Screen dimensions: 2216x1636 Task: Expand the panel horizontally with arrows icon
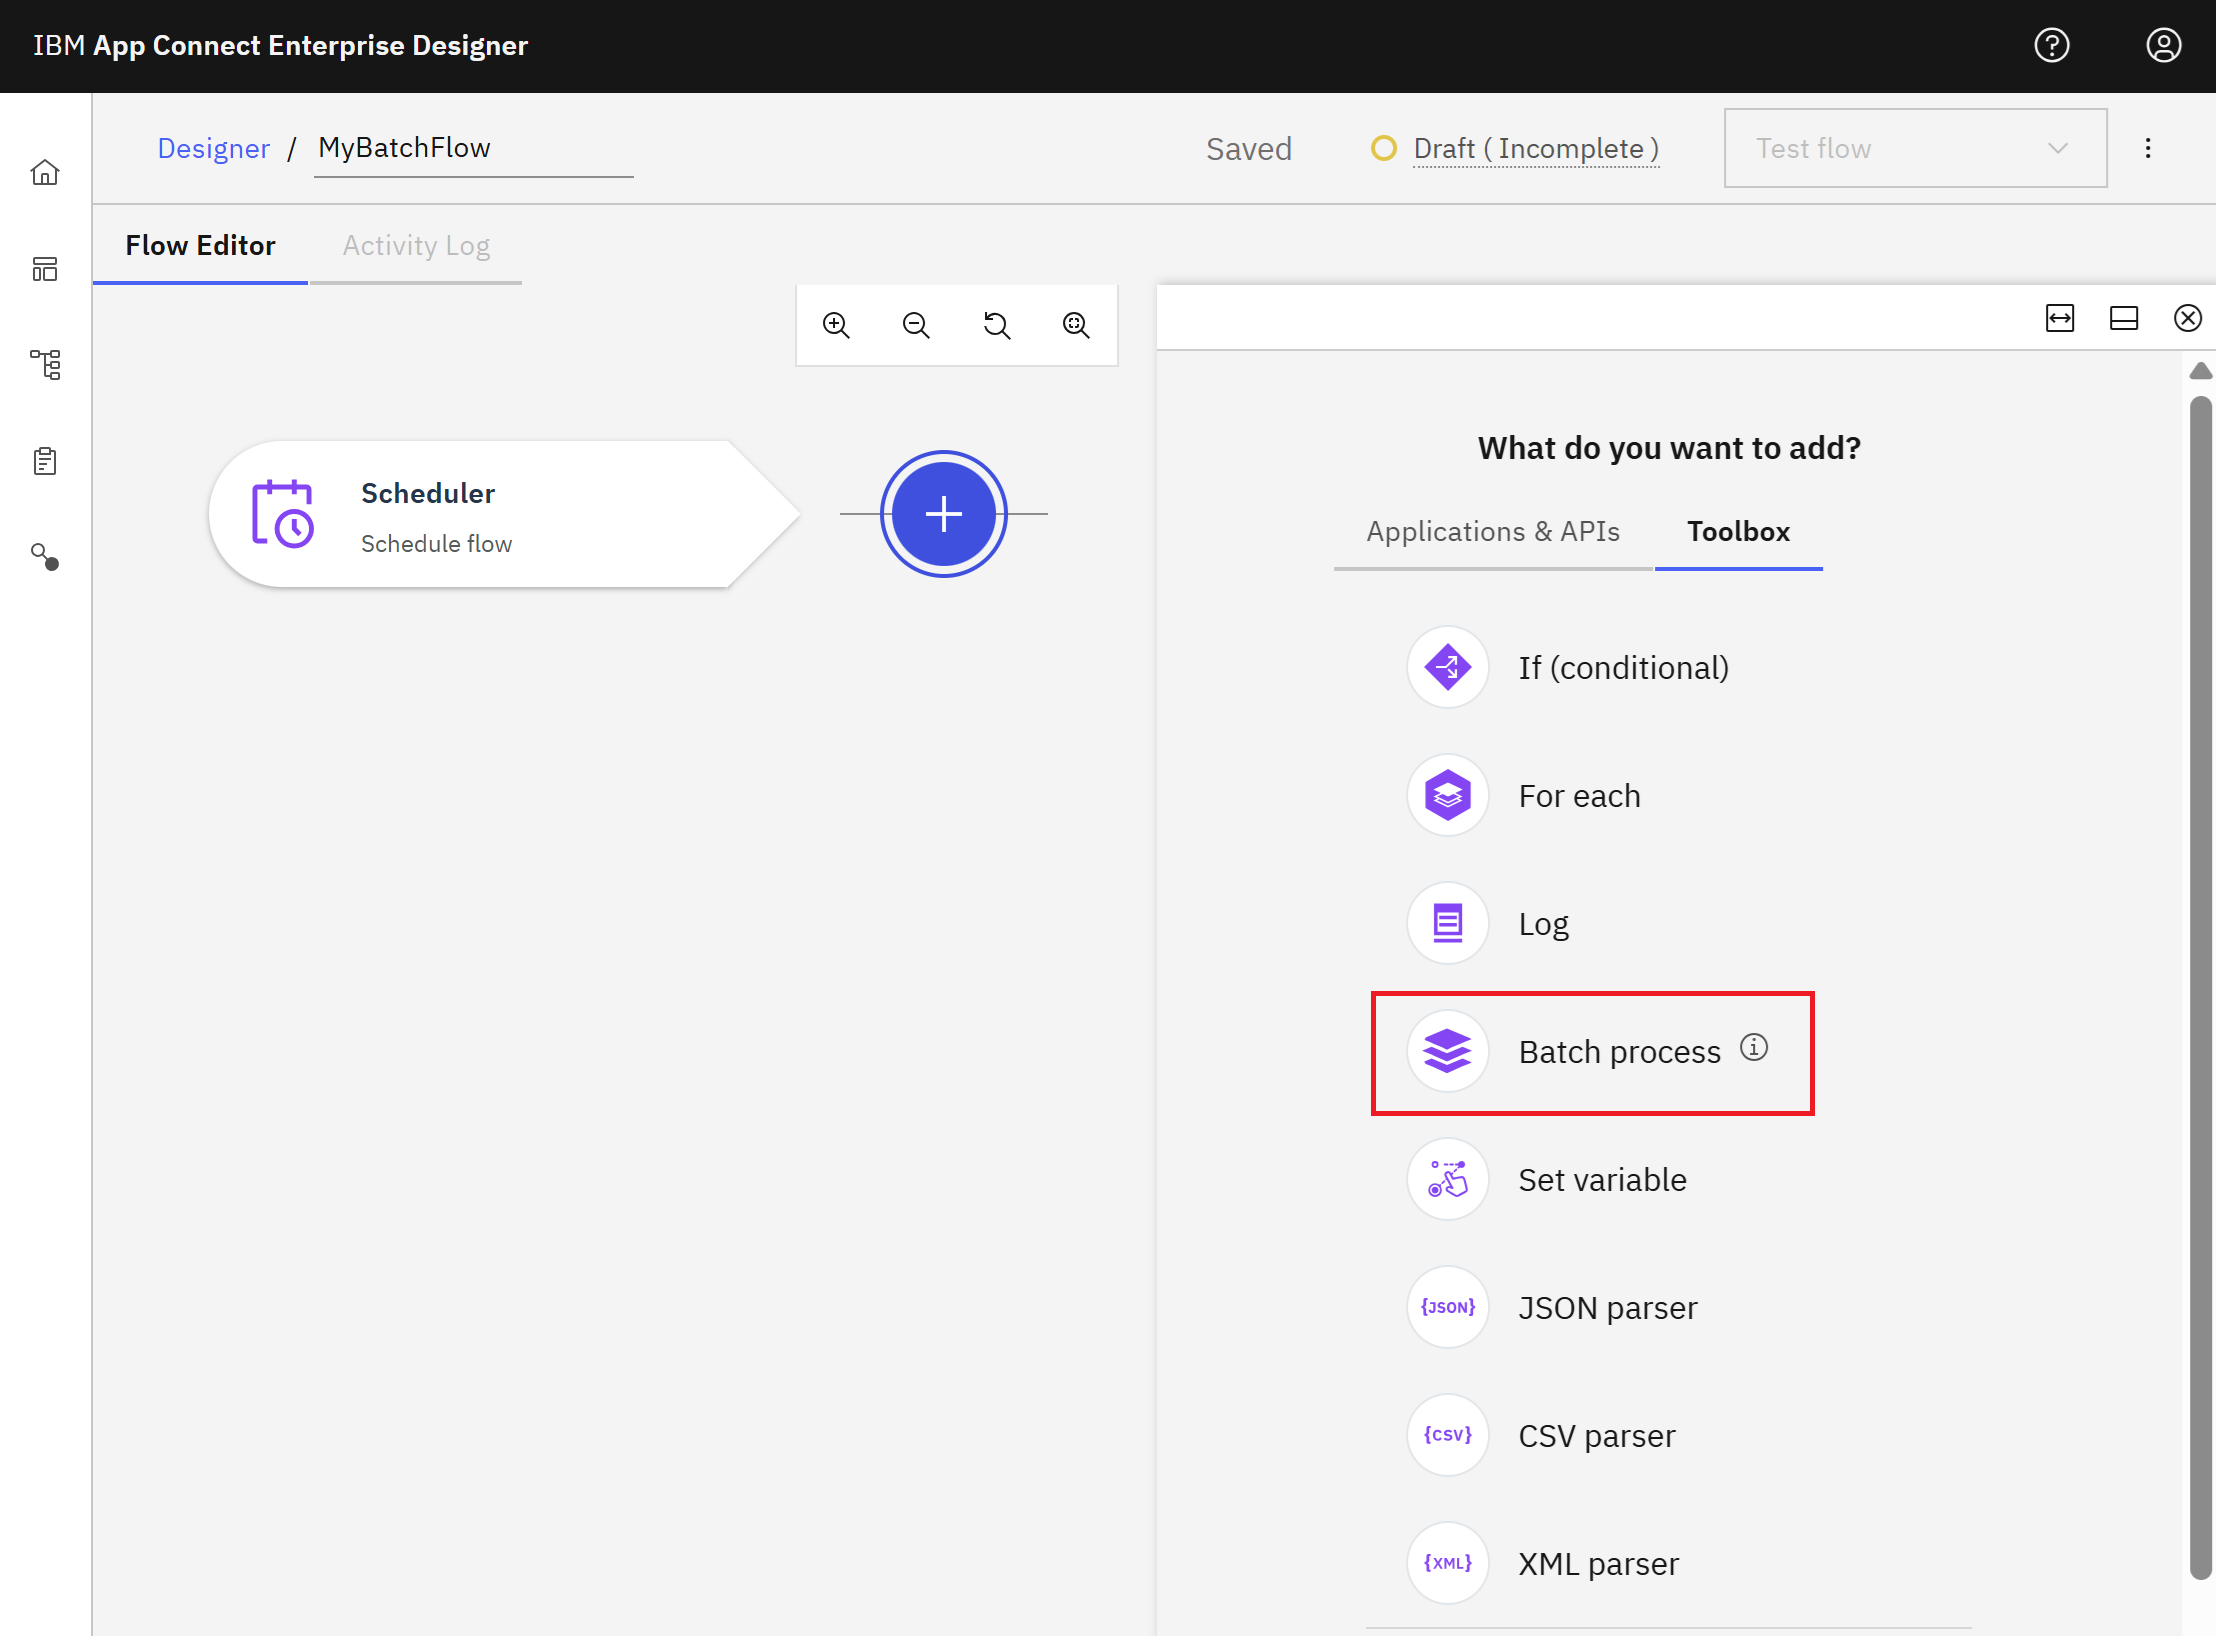point(2060,318)
